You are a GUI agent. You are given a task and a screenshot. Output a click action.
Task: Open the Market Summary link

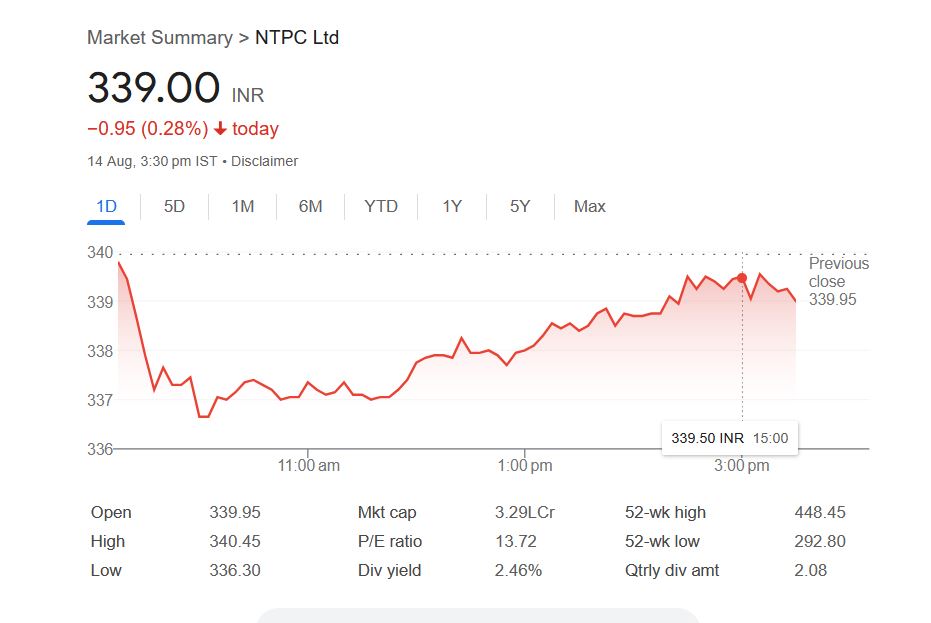(159, 38)
